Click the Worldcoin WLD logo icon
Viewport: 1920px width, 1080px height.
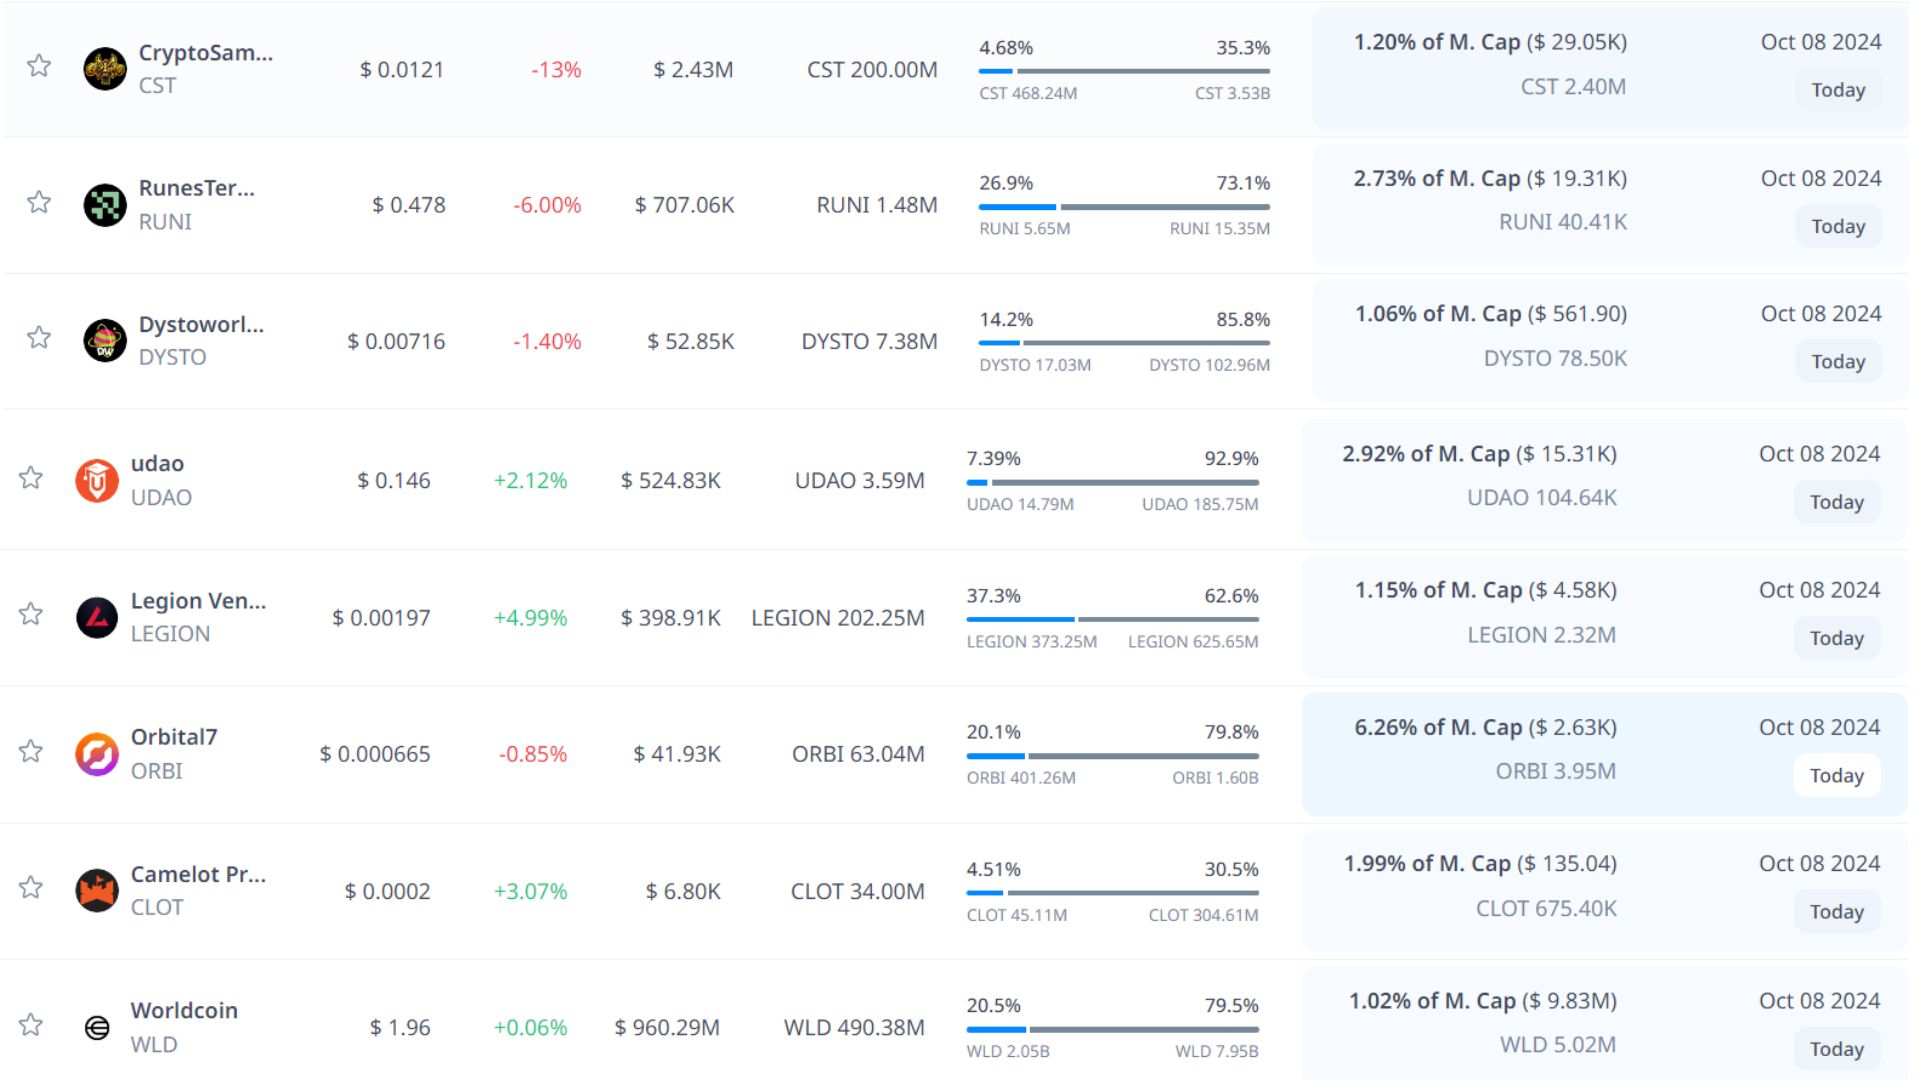[97, 1027]
